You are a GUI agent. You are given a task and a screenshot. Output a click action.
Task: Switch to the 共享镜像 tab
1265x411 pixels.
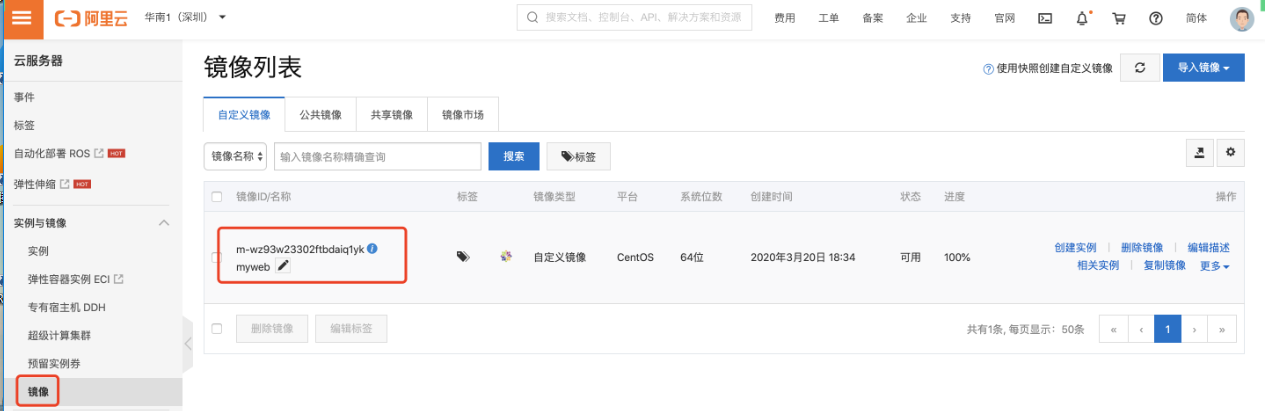391,115
